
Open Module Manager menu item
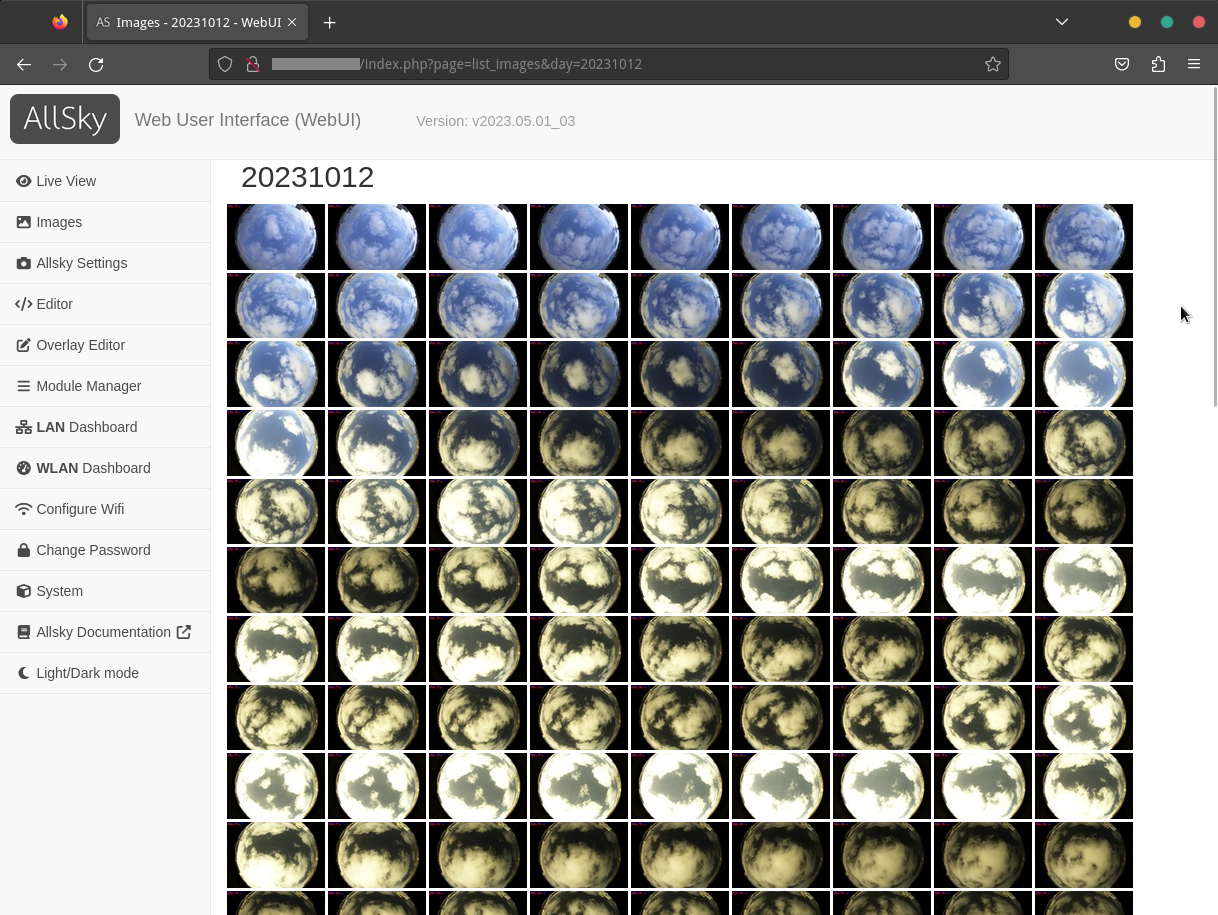[x=105, y=386]
